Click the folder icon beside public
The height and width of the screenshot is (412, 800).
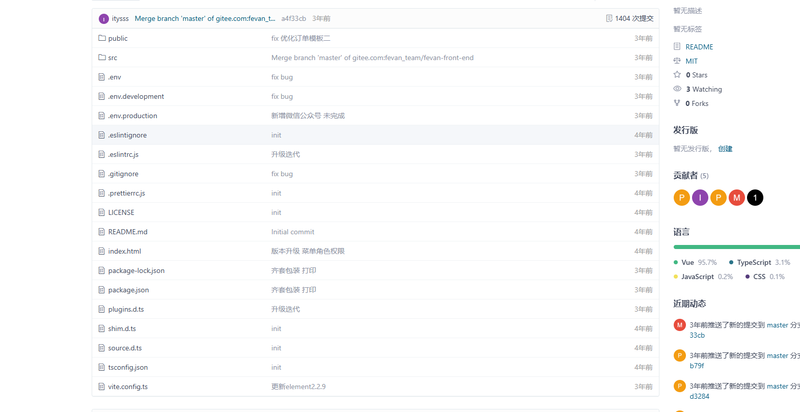[x=102, y=38]
